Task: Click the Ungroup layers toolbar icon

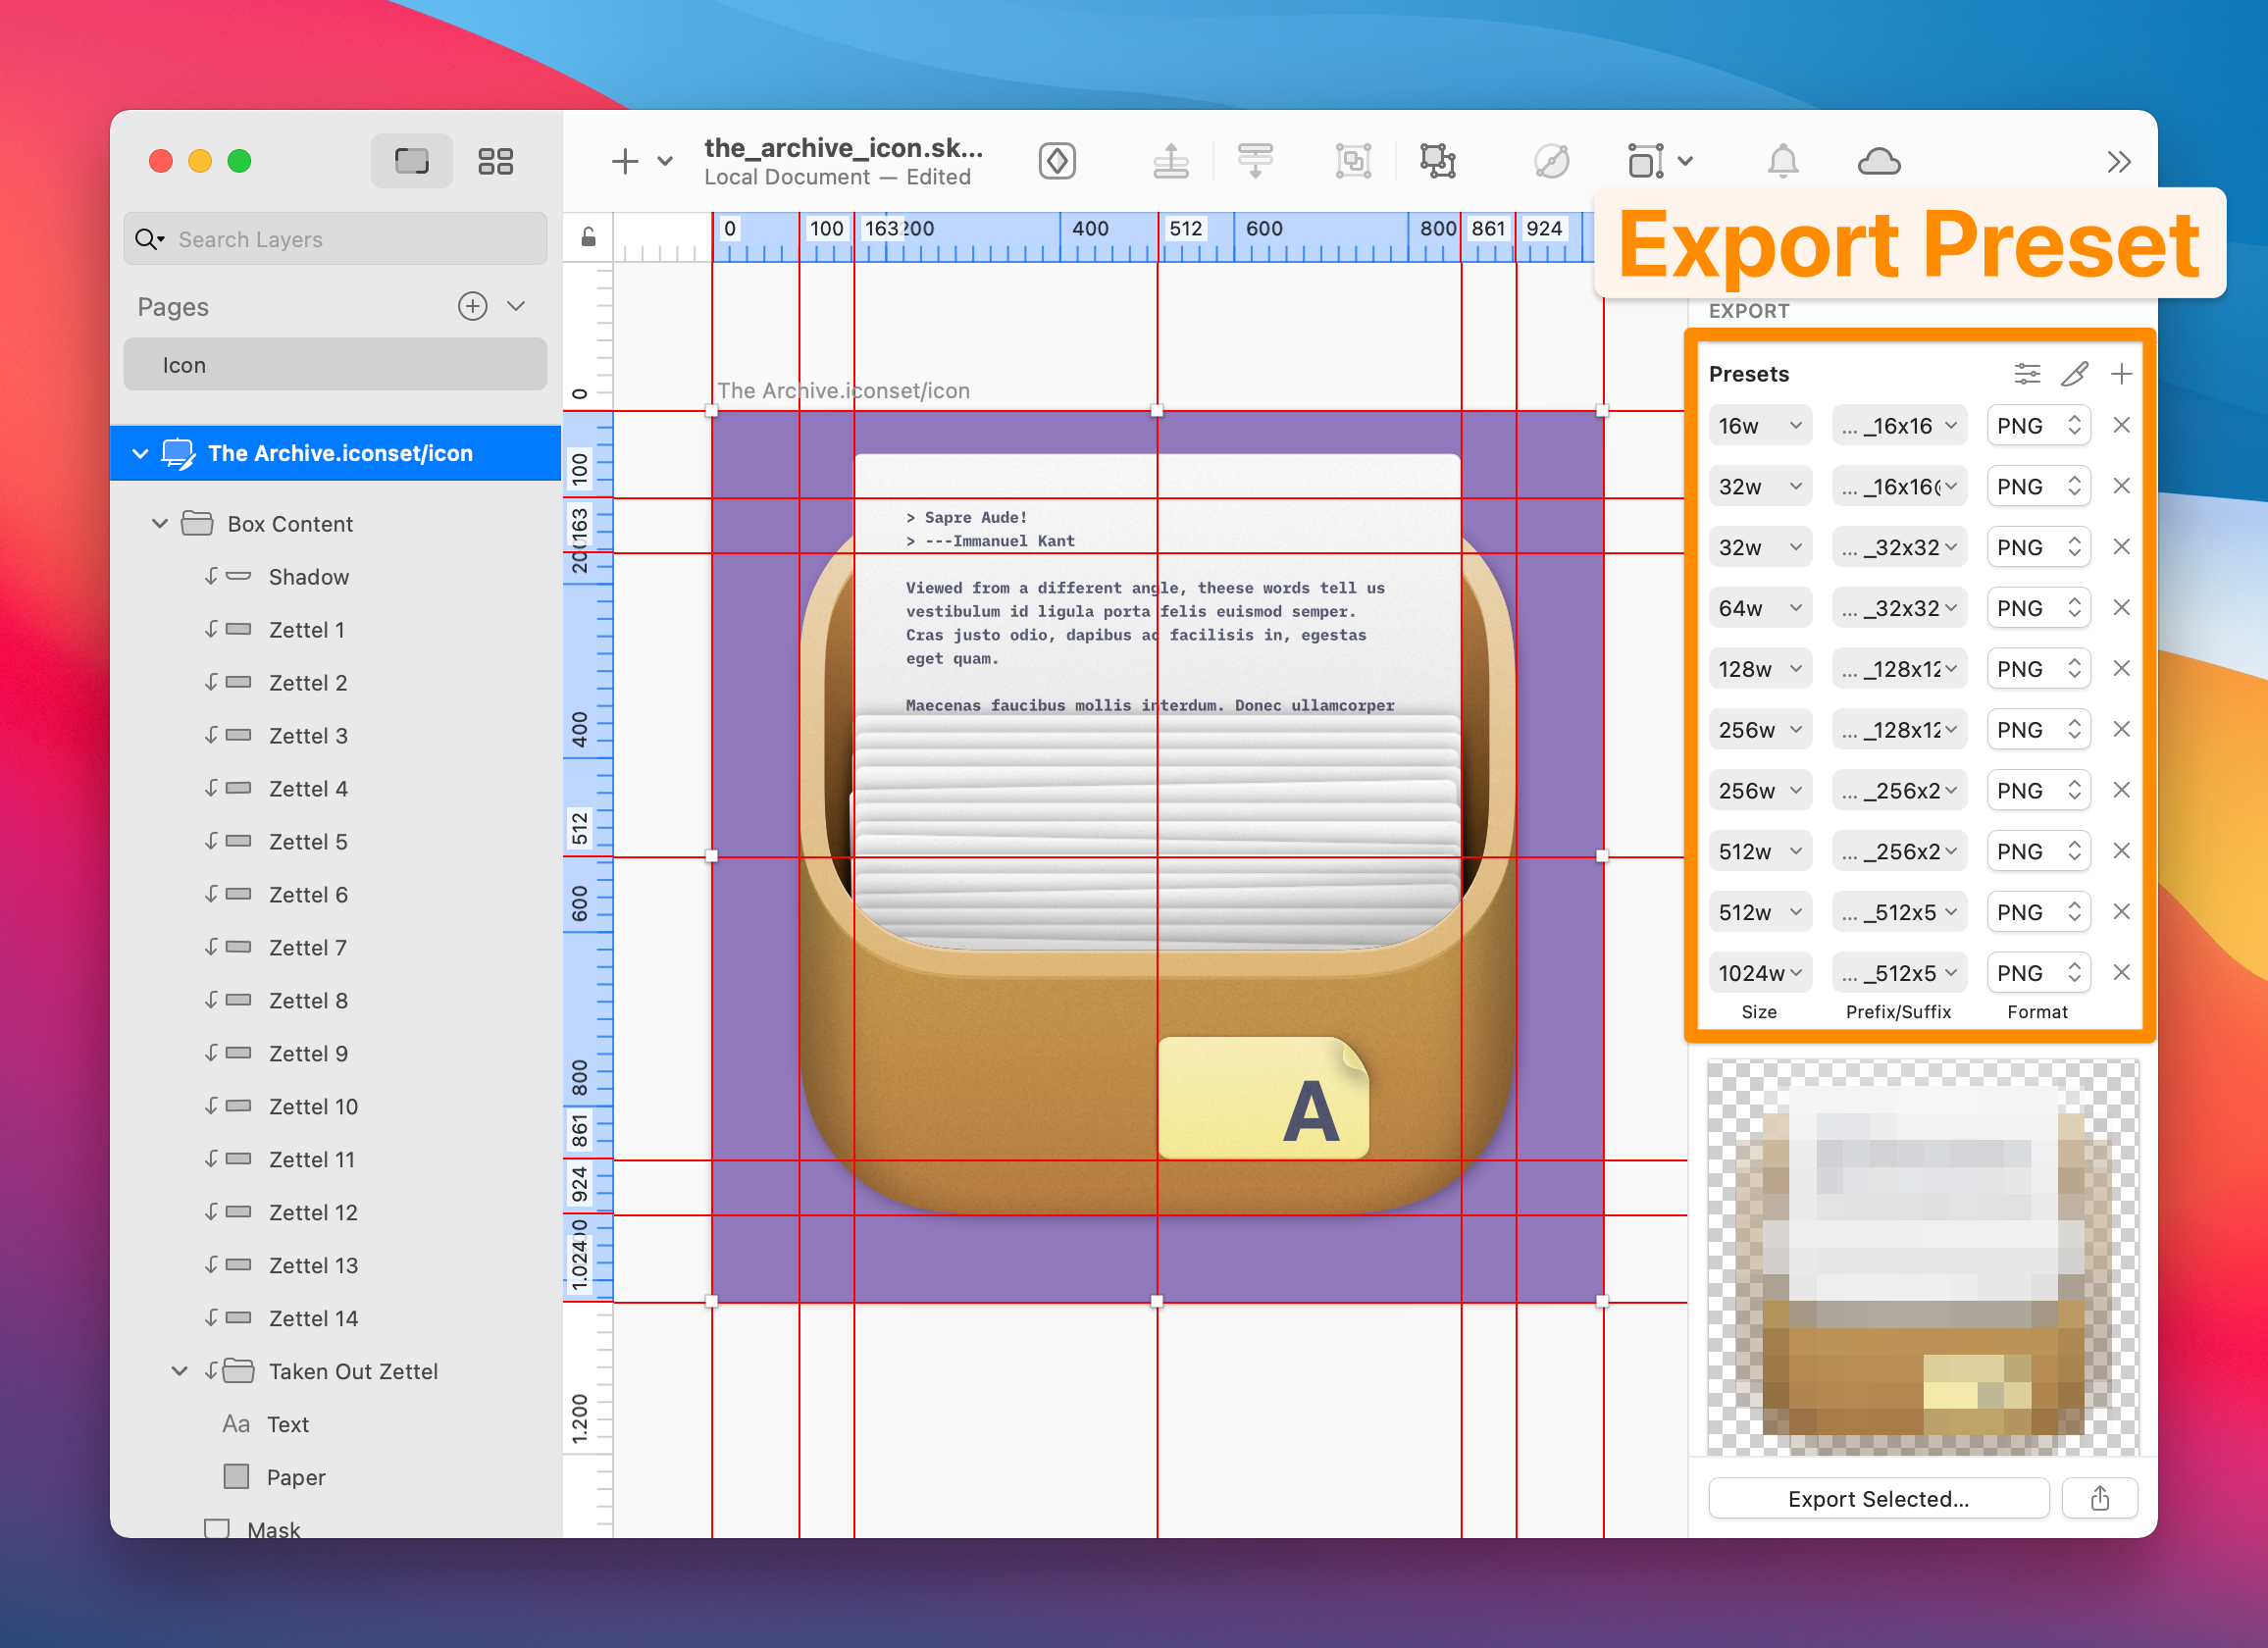Action: [1437, 161]
